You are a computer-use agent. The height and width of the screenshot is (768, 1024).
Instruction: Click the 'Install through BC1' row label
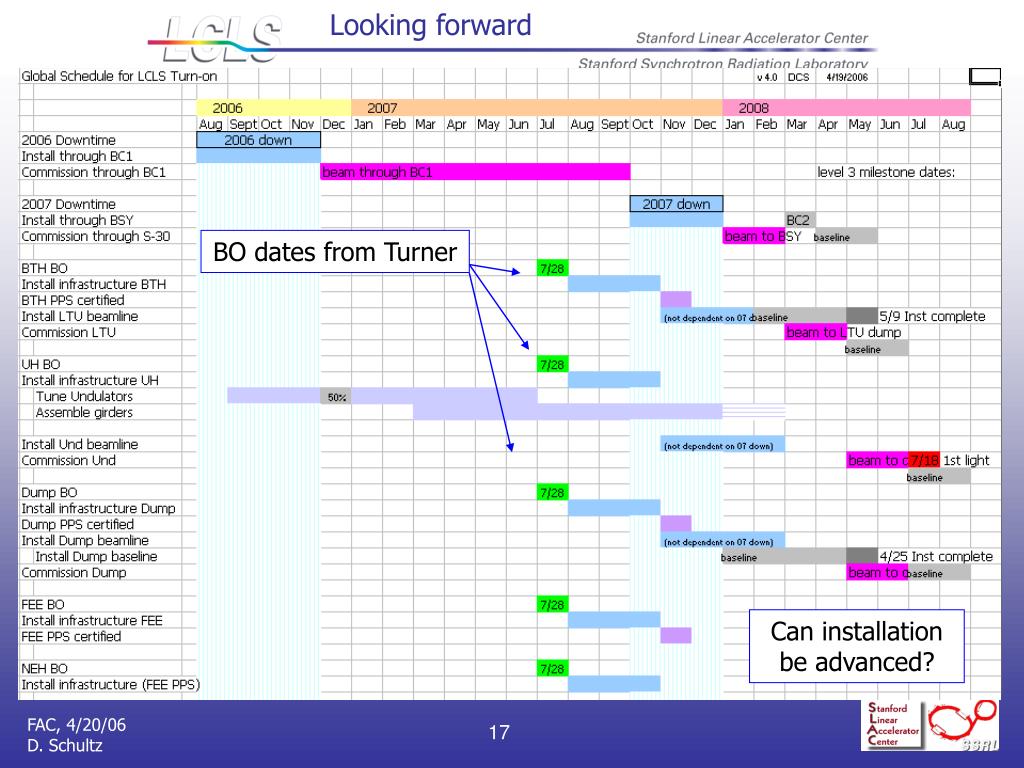pos(77,156)
